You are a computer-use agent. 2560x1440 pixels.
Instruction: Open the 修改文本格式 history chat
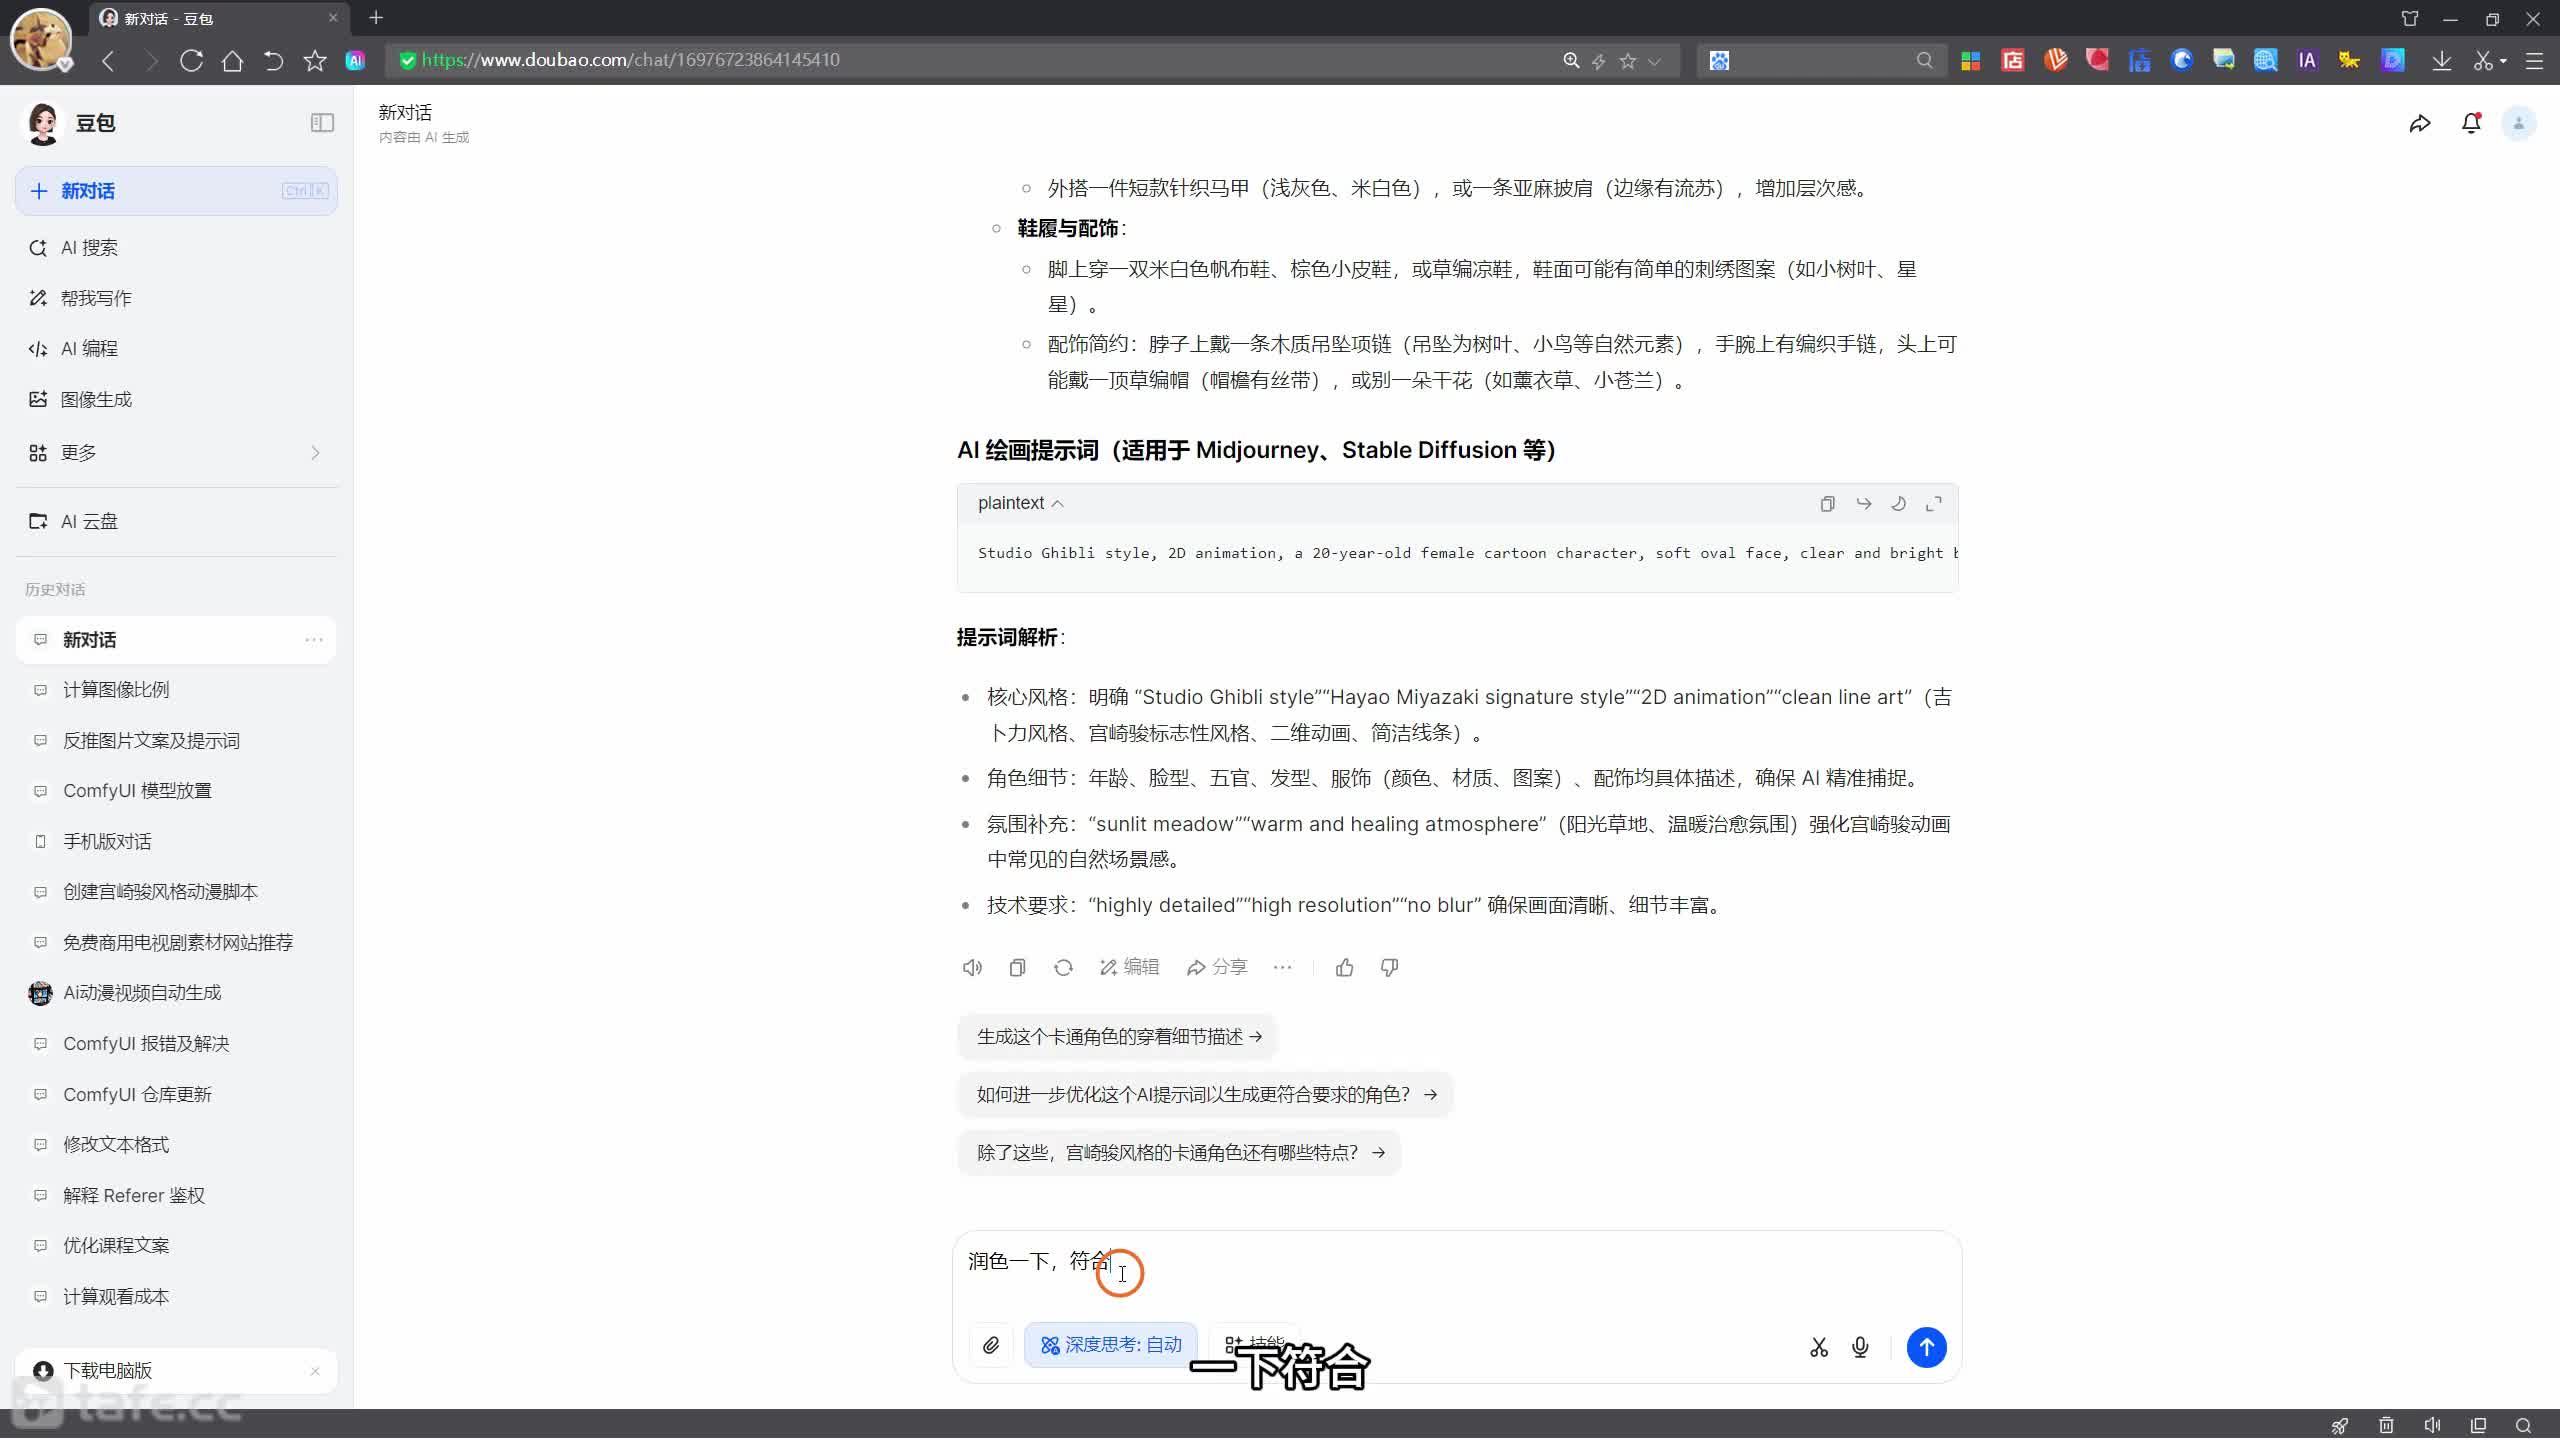coord(176,1145)
